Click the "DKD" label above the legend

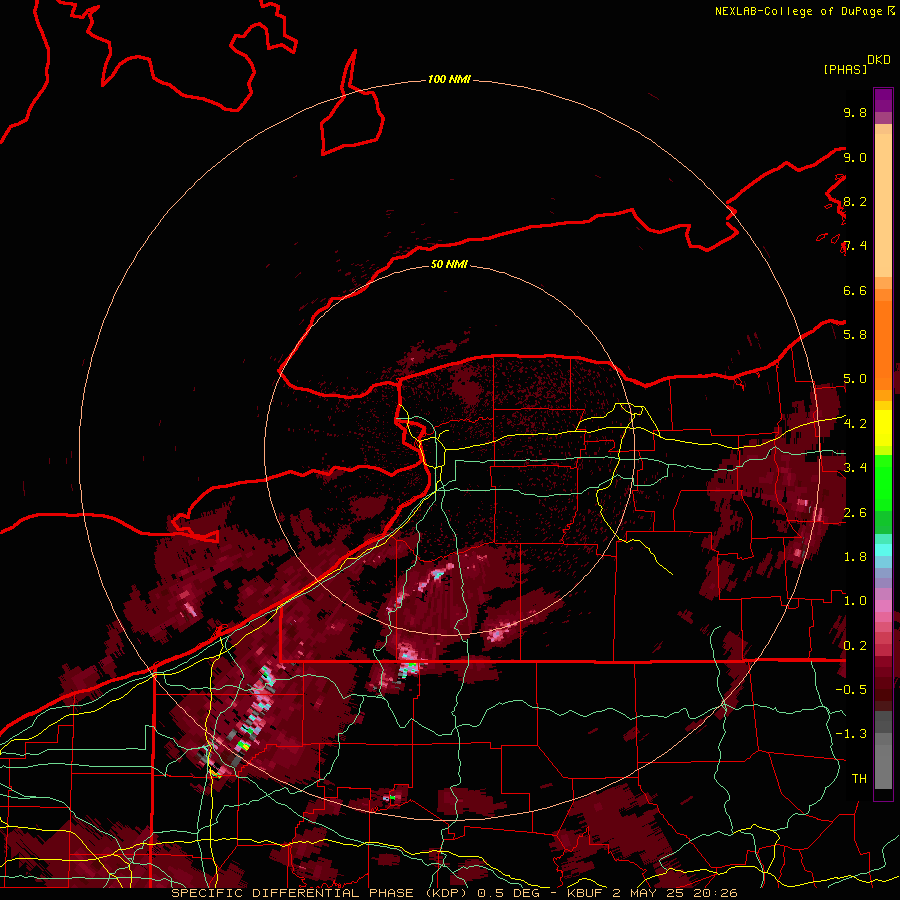coord(879,60)
